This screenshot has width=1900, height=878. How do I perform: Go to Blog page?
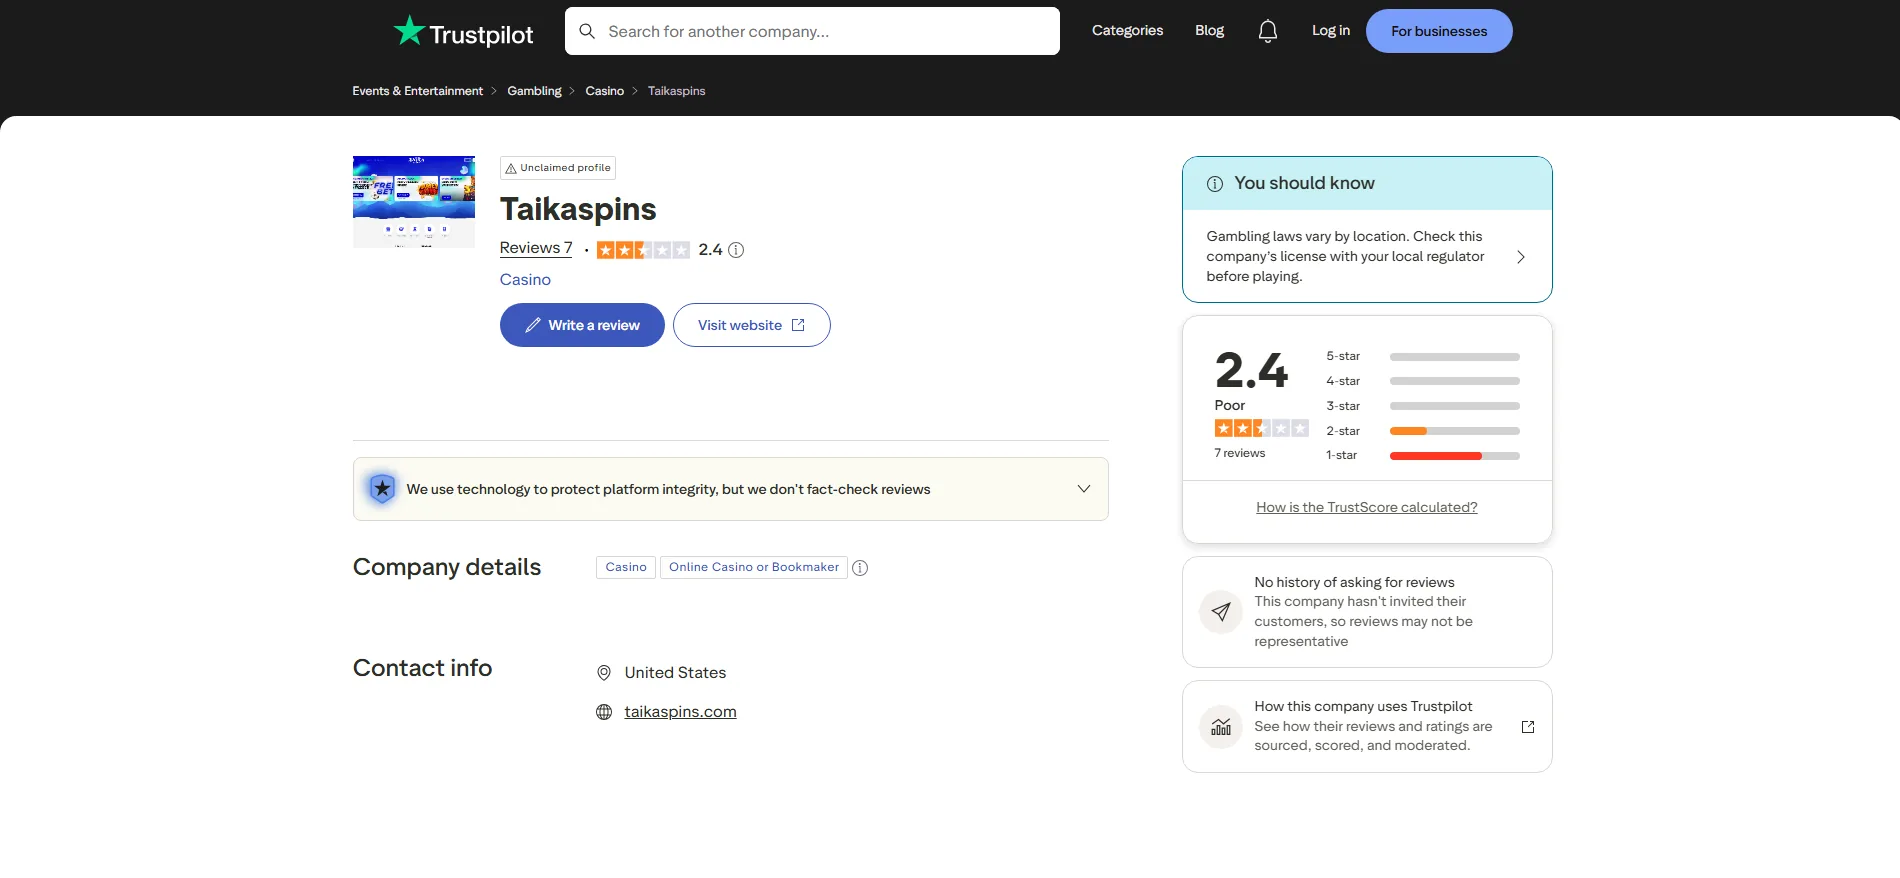coord(1209,31)
